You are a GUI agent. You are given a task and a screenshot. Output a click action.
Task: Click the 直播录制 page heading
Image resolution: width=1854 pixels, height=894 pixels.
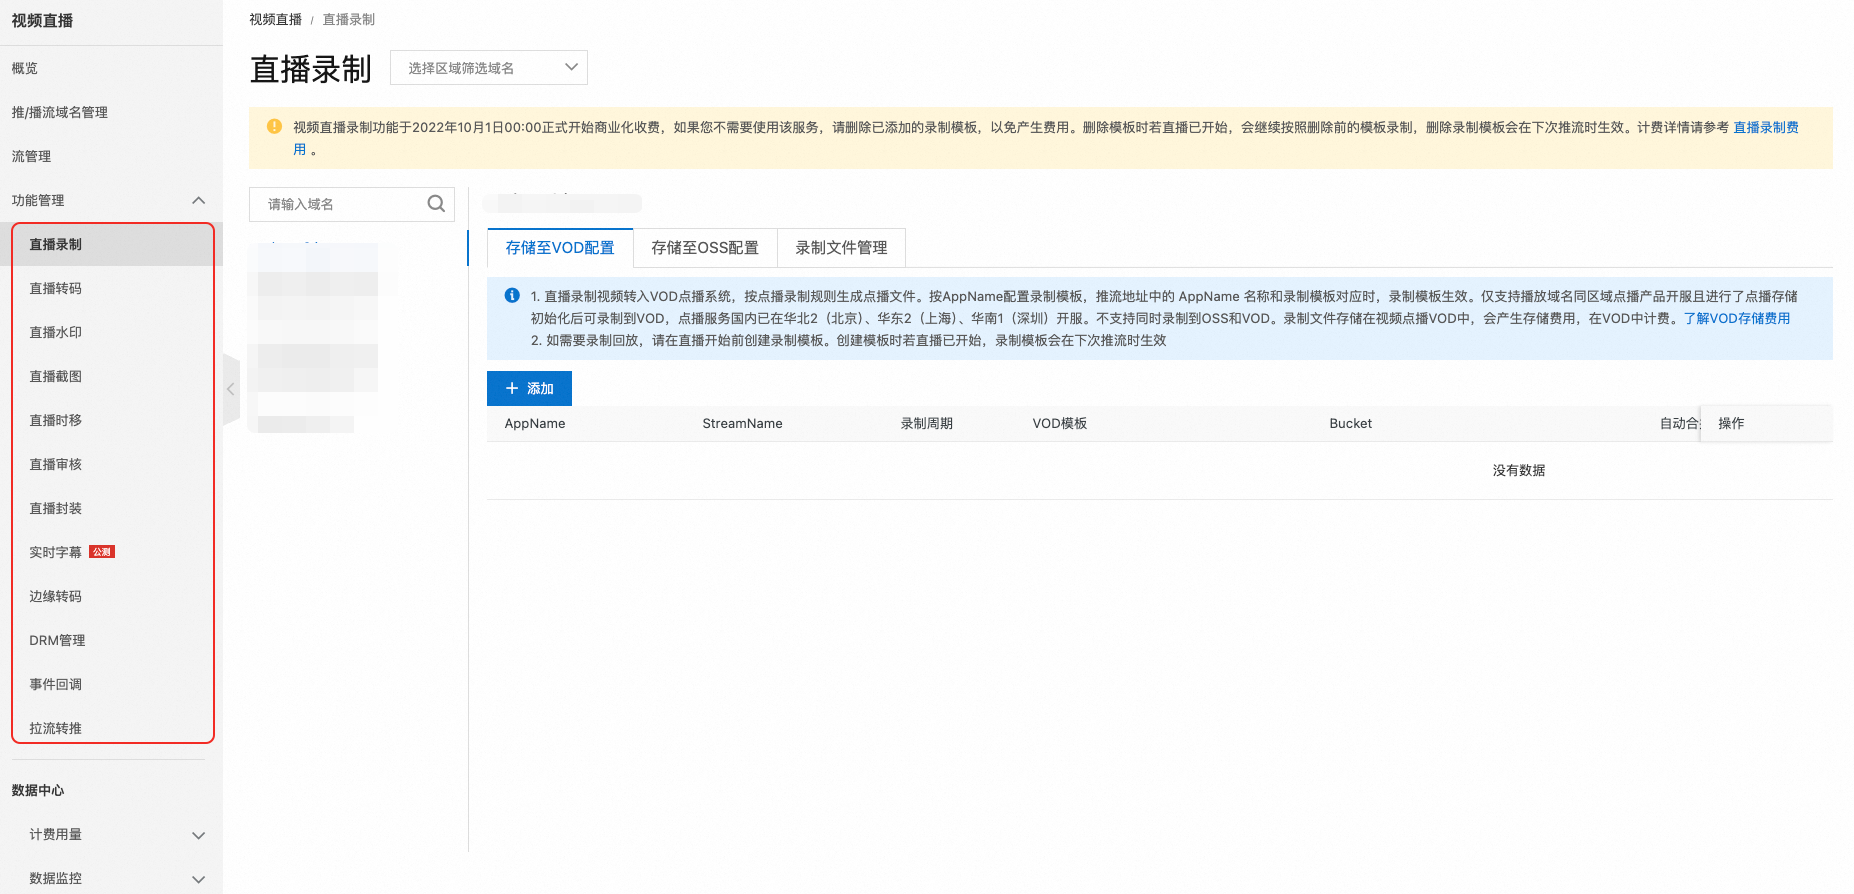310,69
